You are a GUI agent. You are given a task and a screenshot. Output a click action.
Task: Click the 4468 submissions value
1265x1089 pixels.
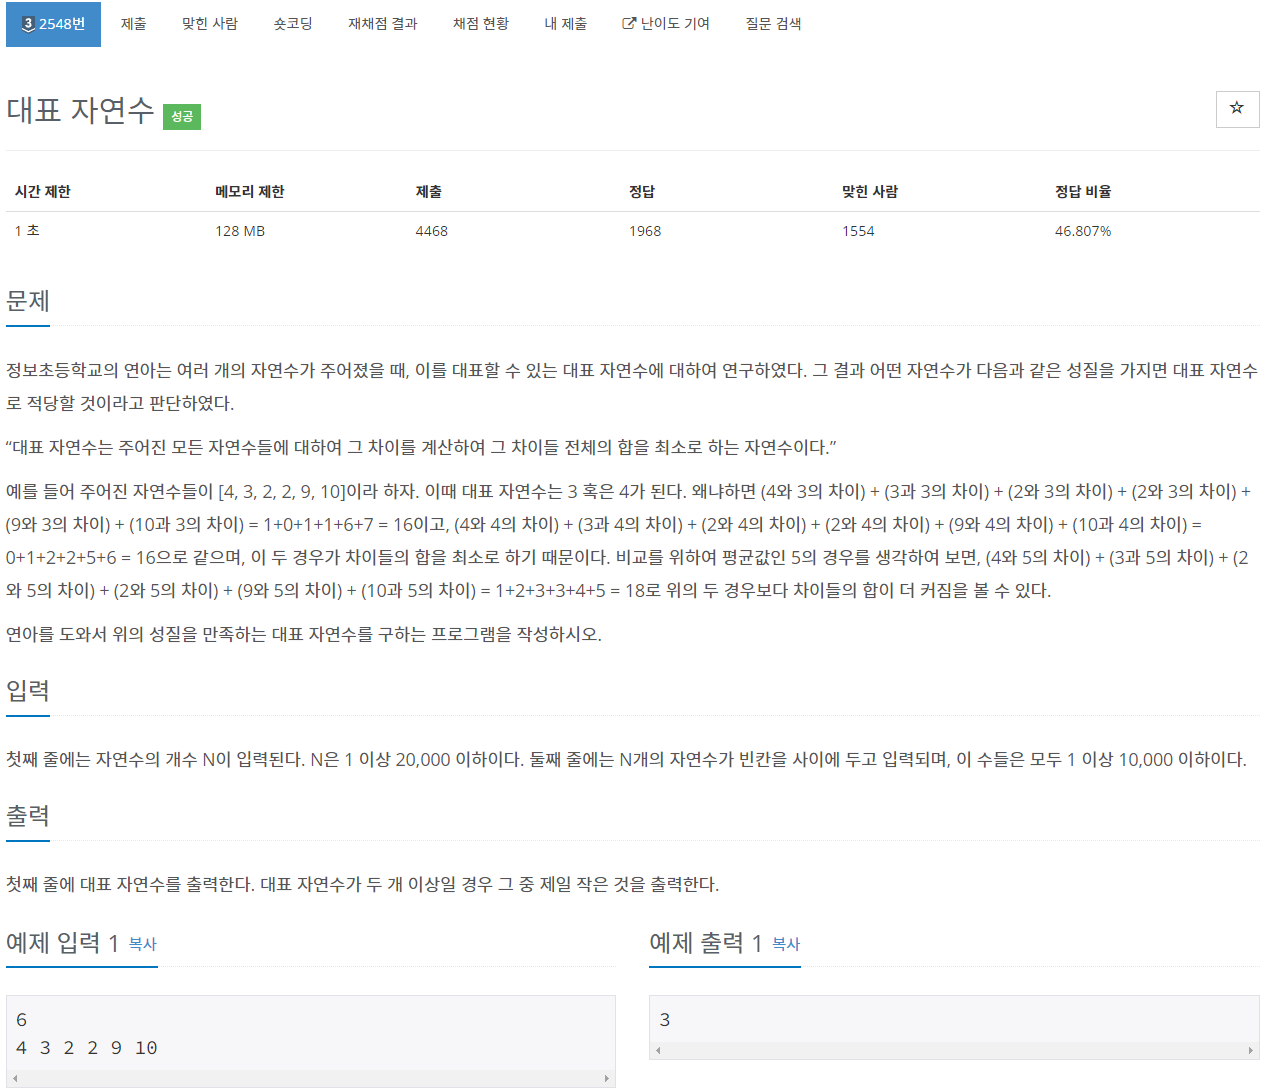(432, 231)
